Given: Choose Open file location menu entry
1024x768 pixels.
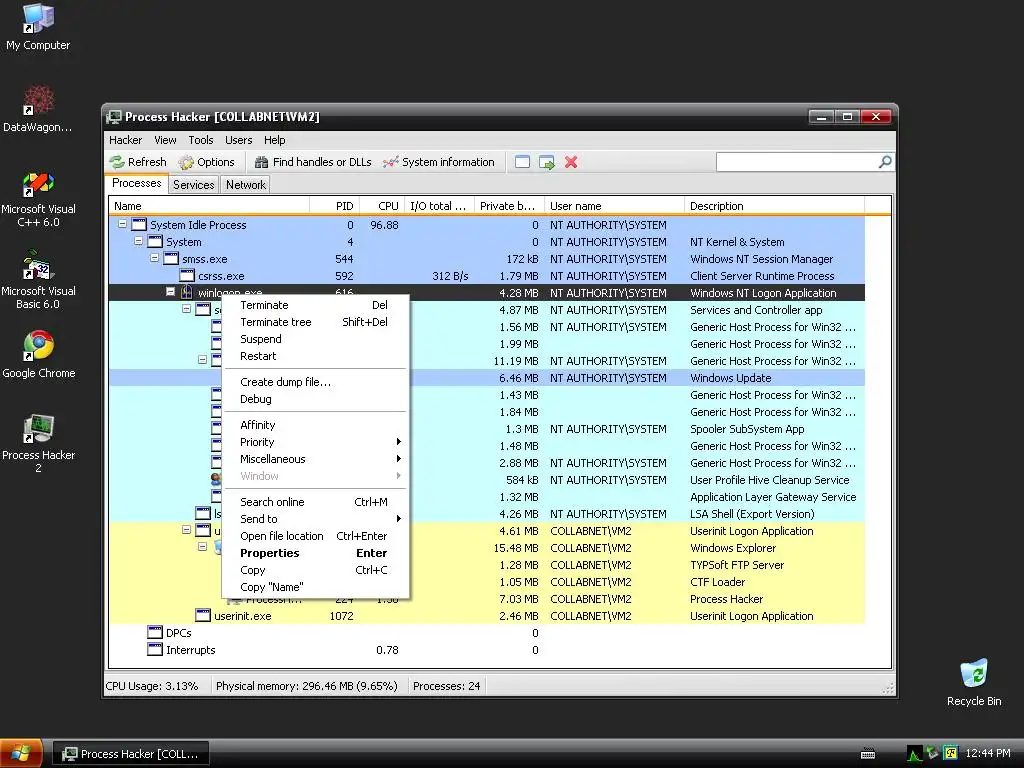Looking at the screenshot, I should click(315, 536).
